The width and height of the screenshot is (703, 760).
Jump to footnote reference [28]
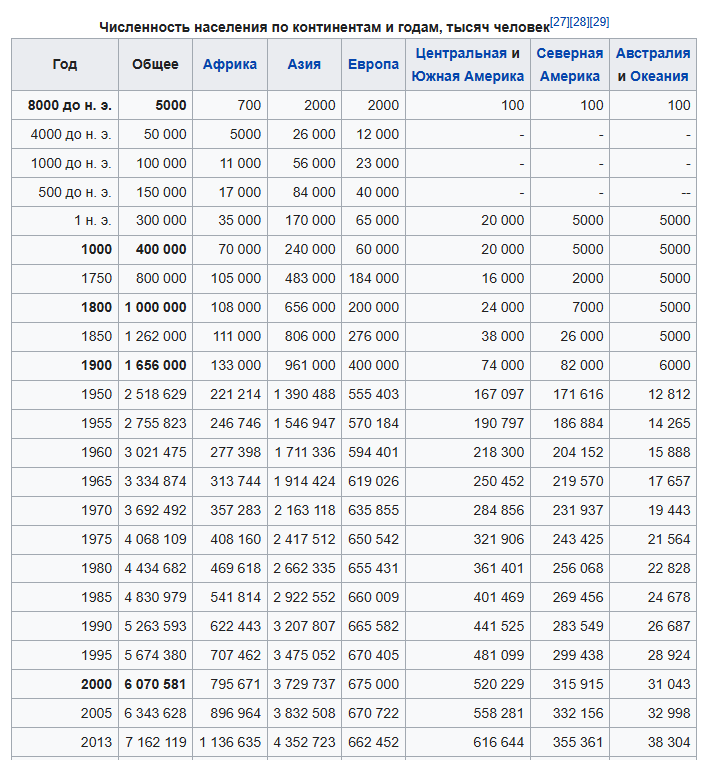(x=580, y=21)
